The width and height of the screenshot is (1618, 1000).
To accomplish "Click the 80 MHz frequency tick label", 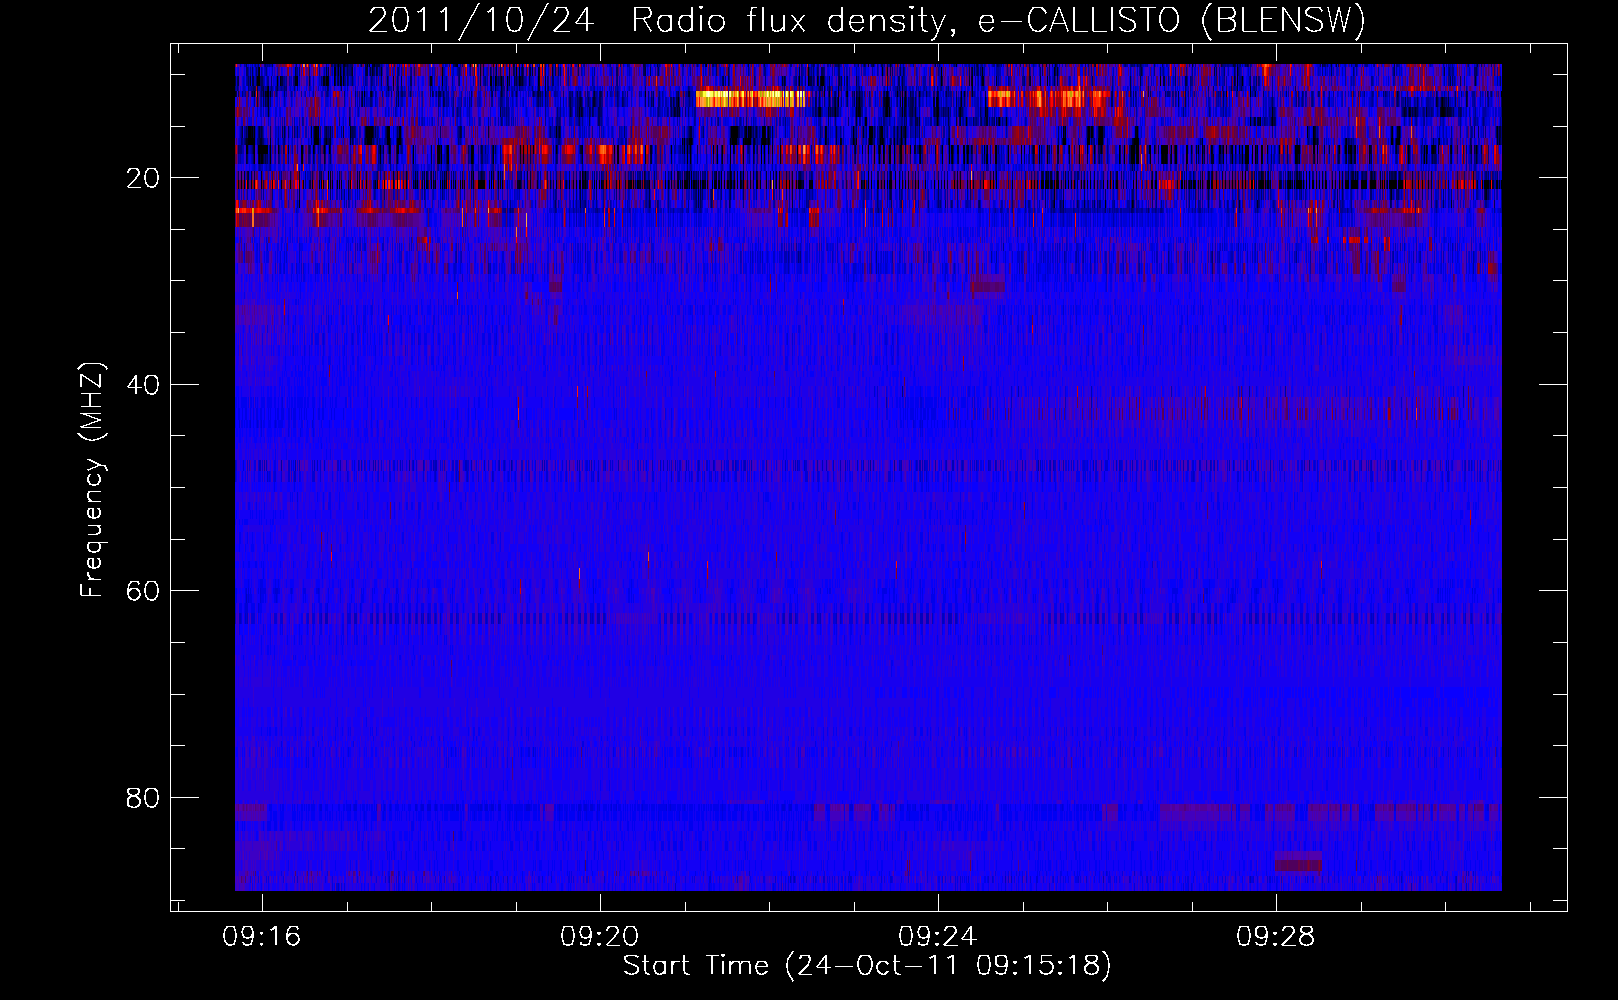I will [143, 798].
